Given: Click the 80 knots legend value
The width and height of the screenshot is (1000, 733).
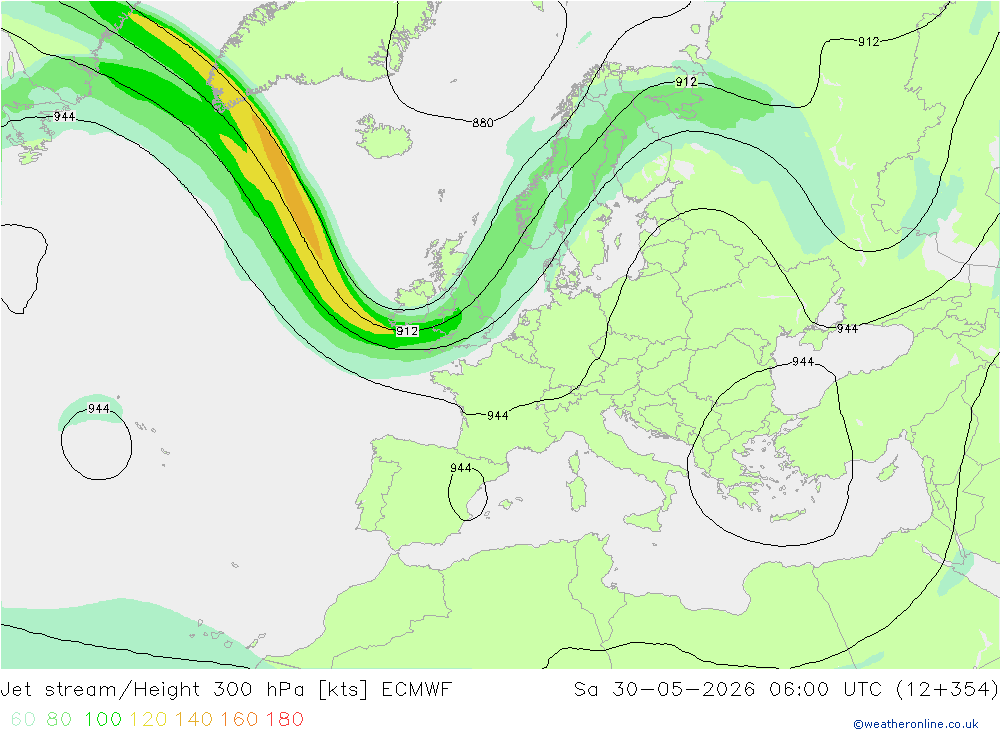Looking at the screenshot, I should (x=59, y=719).
